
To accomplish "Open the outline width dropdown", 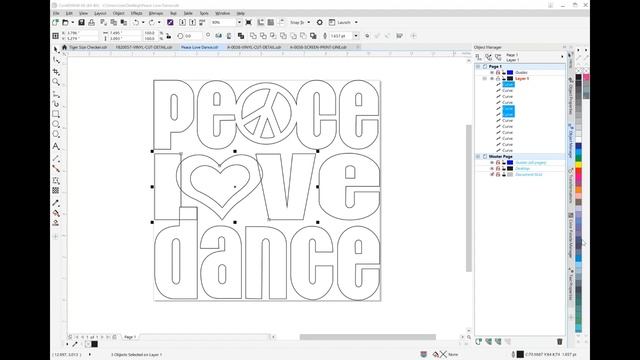I will click(x=356, y=36).
